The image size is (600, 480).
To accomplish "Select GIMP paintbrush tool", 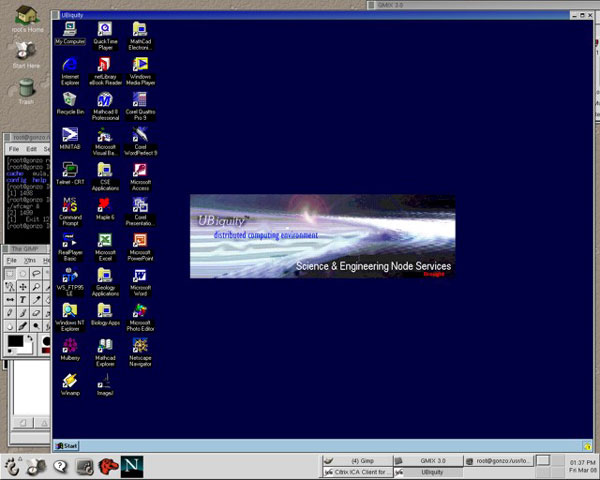I will tap(23, 313).
